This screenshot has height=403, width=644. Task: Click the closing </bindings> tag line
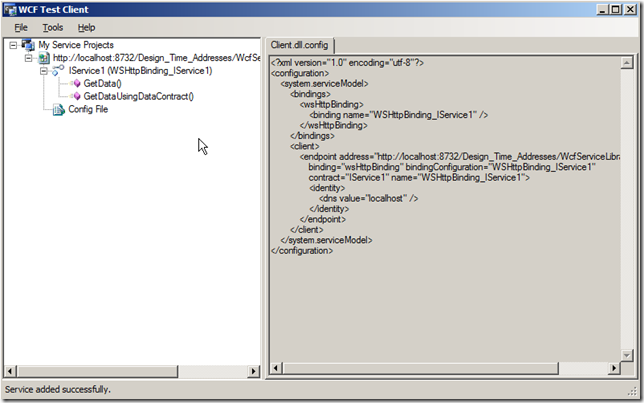(313, 136)
